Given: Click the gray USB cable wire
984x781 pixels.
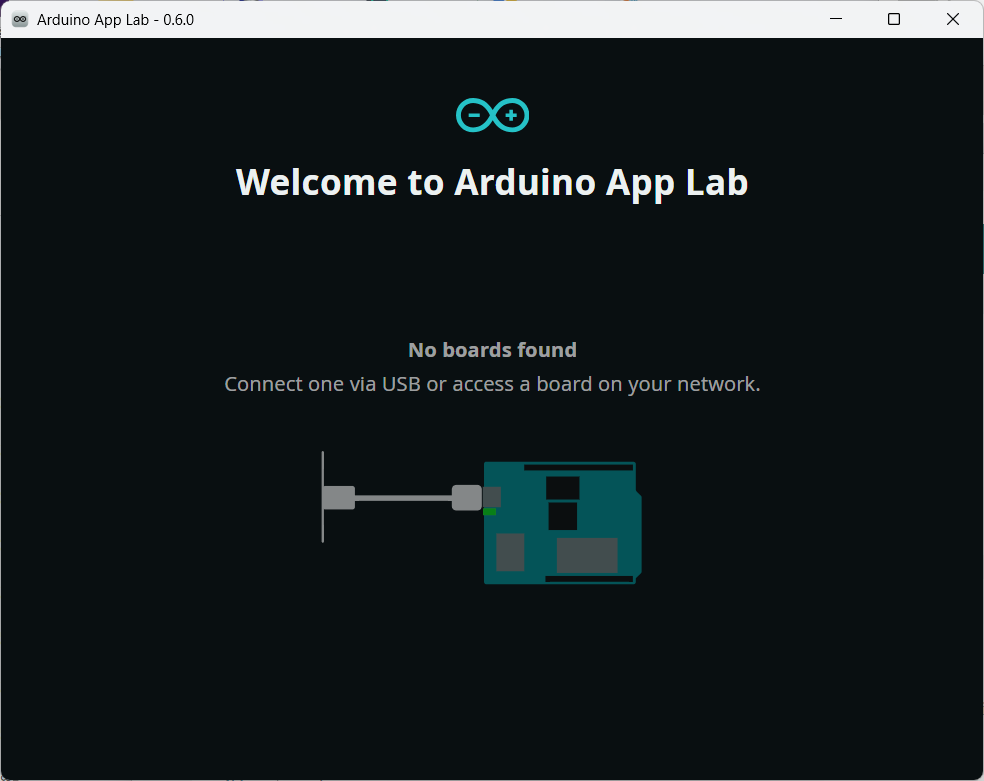Looking at the screenshot, I should click(x=403, y=497).
